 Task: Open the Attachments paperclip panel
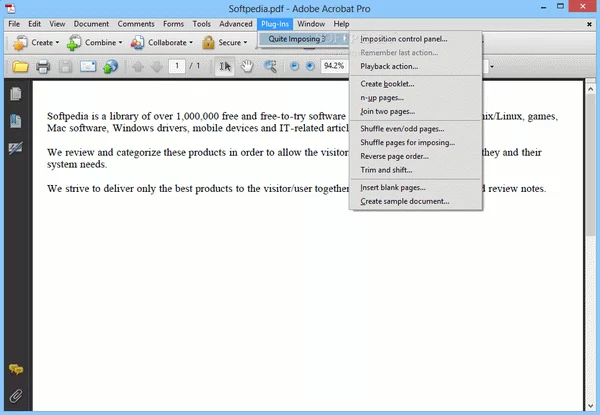click(16, 393)
